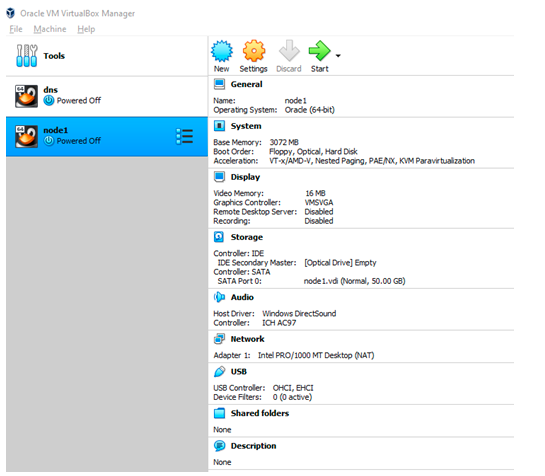Click the Floppy, Optical, Hard Disk boot order
Viewport: 545px width, 476px height.
click(313, 152)
